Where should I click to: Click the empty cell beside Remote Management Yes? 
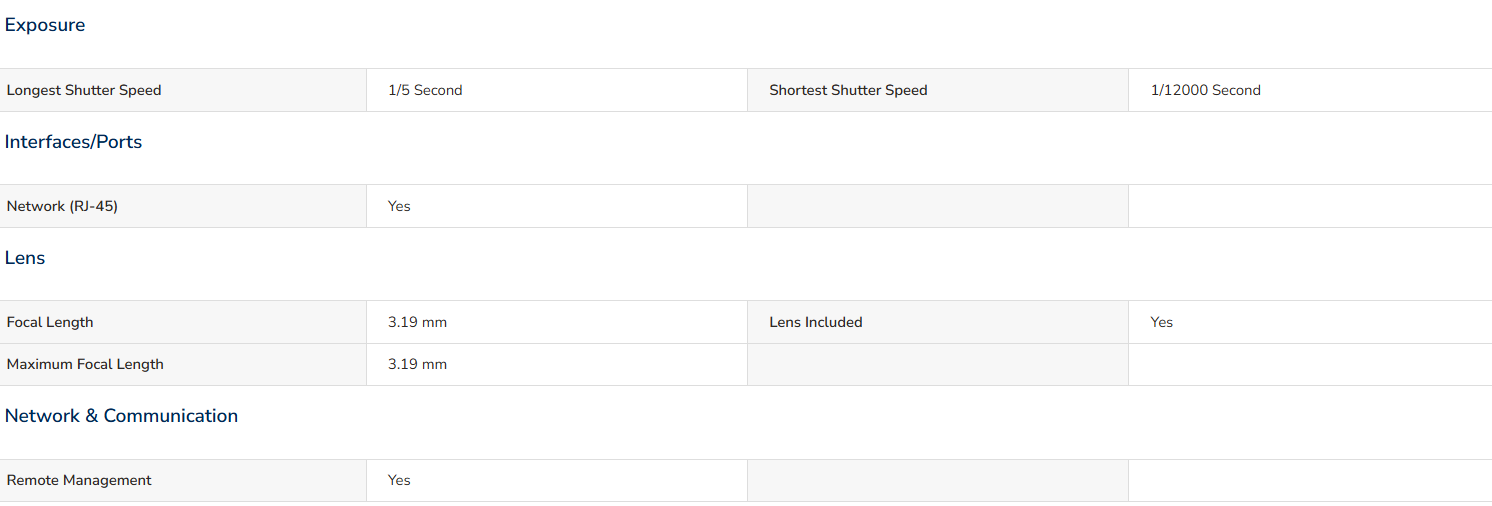click(937, 480)
